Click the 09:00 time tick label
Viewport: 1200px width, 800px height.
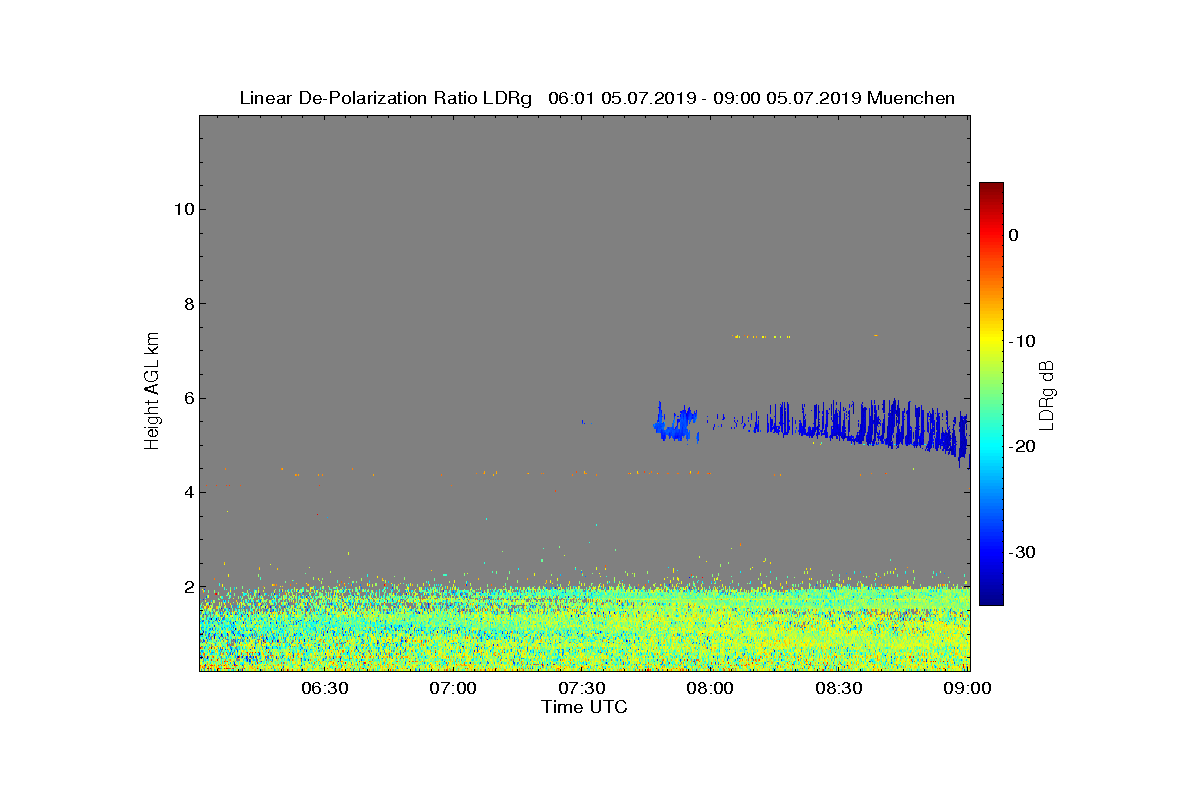(968, 688)
